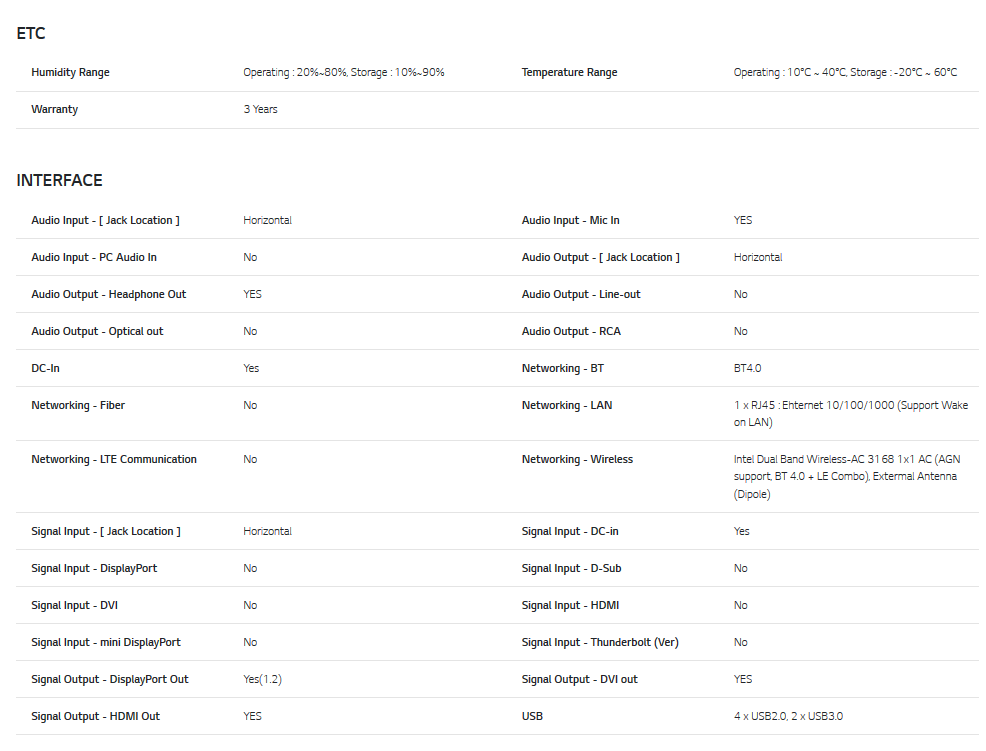The image size is (986, 751).
Task: Select the Audio Output - Headphone Out label
Action: [x=108, y=294]
